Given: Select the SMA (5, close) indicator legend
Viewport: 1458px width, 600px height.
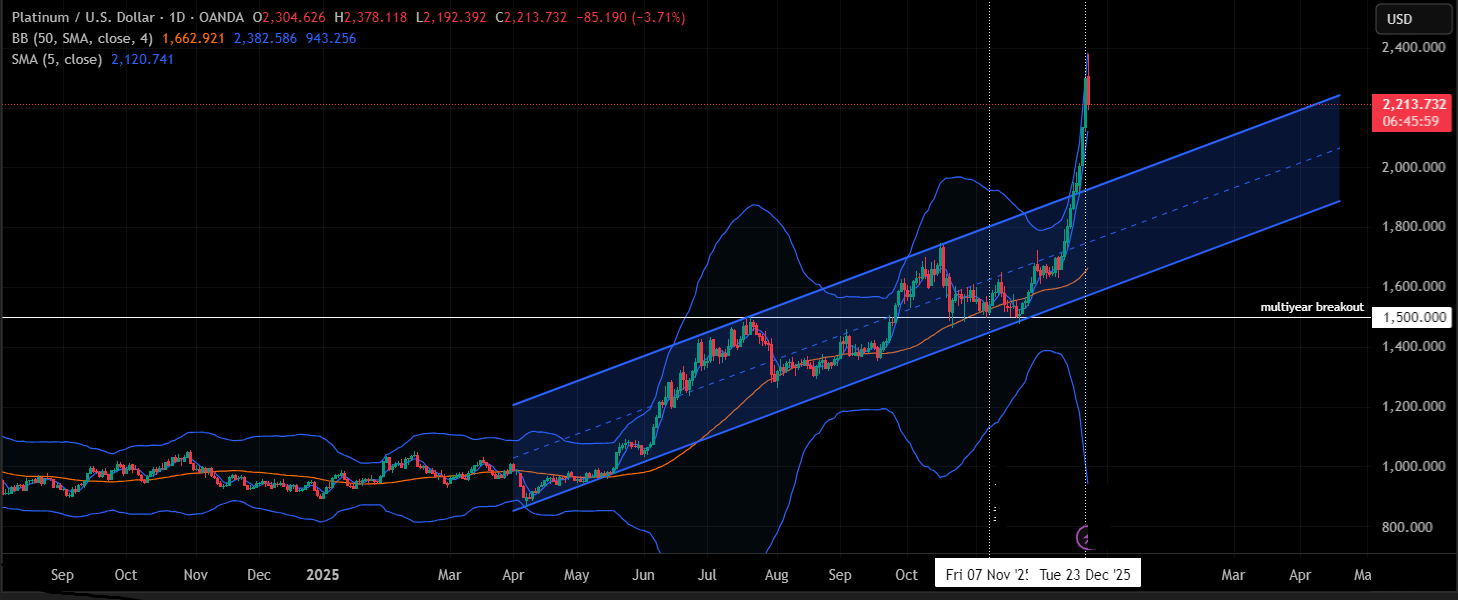Looking at the screenshot, I should 57,59.
